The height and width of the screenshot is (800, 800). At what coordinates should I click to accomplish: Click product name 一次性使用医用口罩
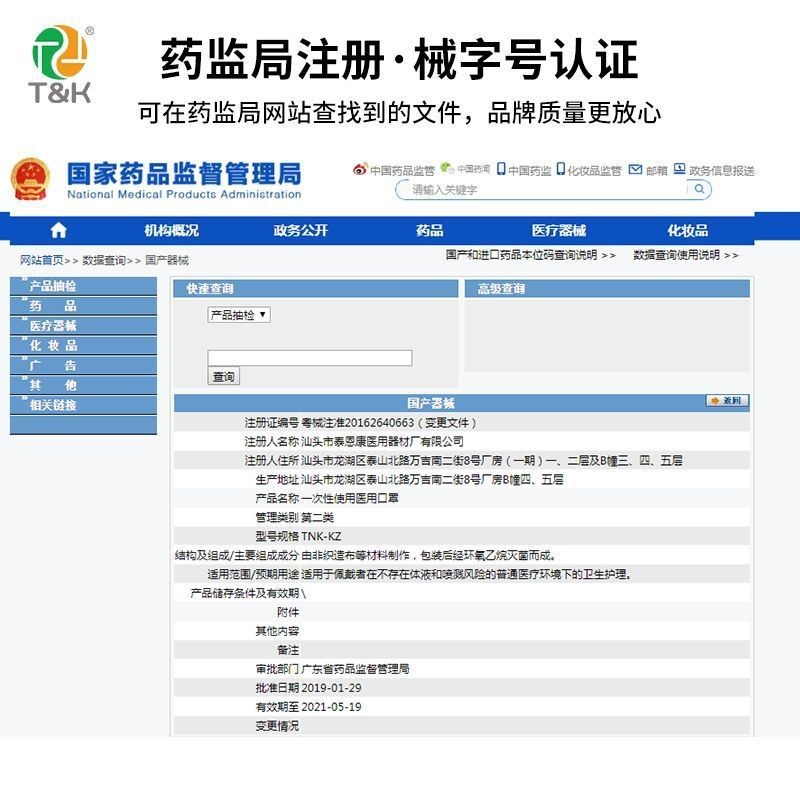click(x=349, y=498)
